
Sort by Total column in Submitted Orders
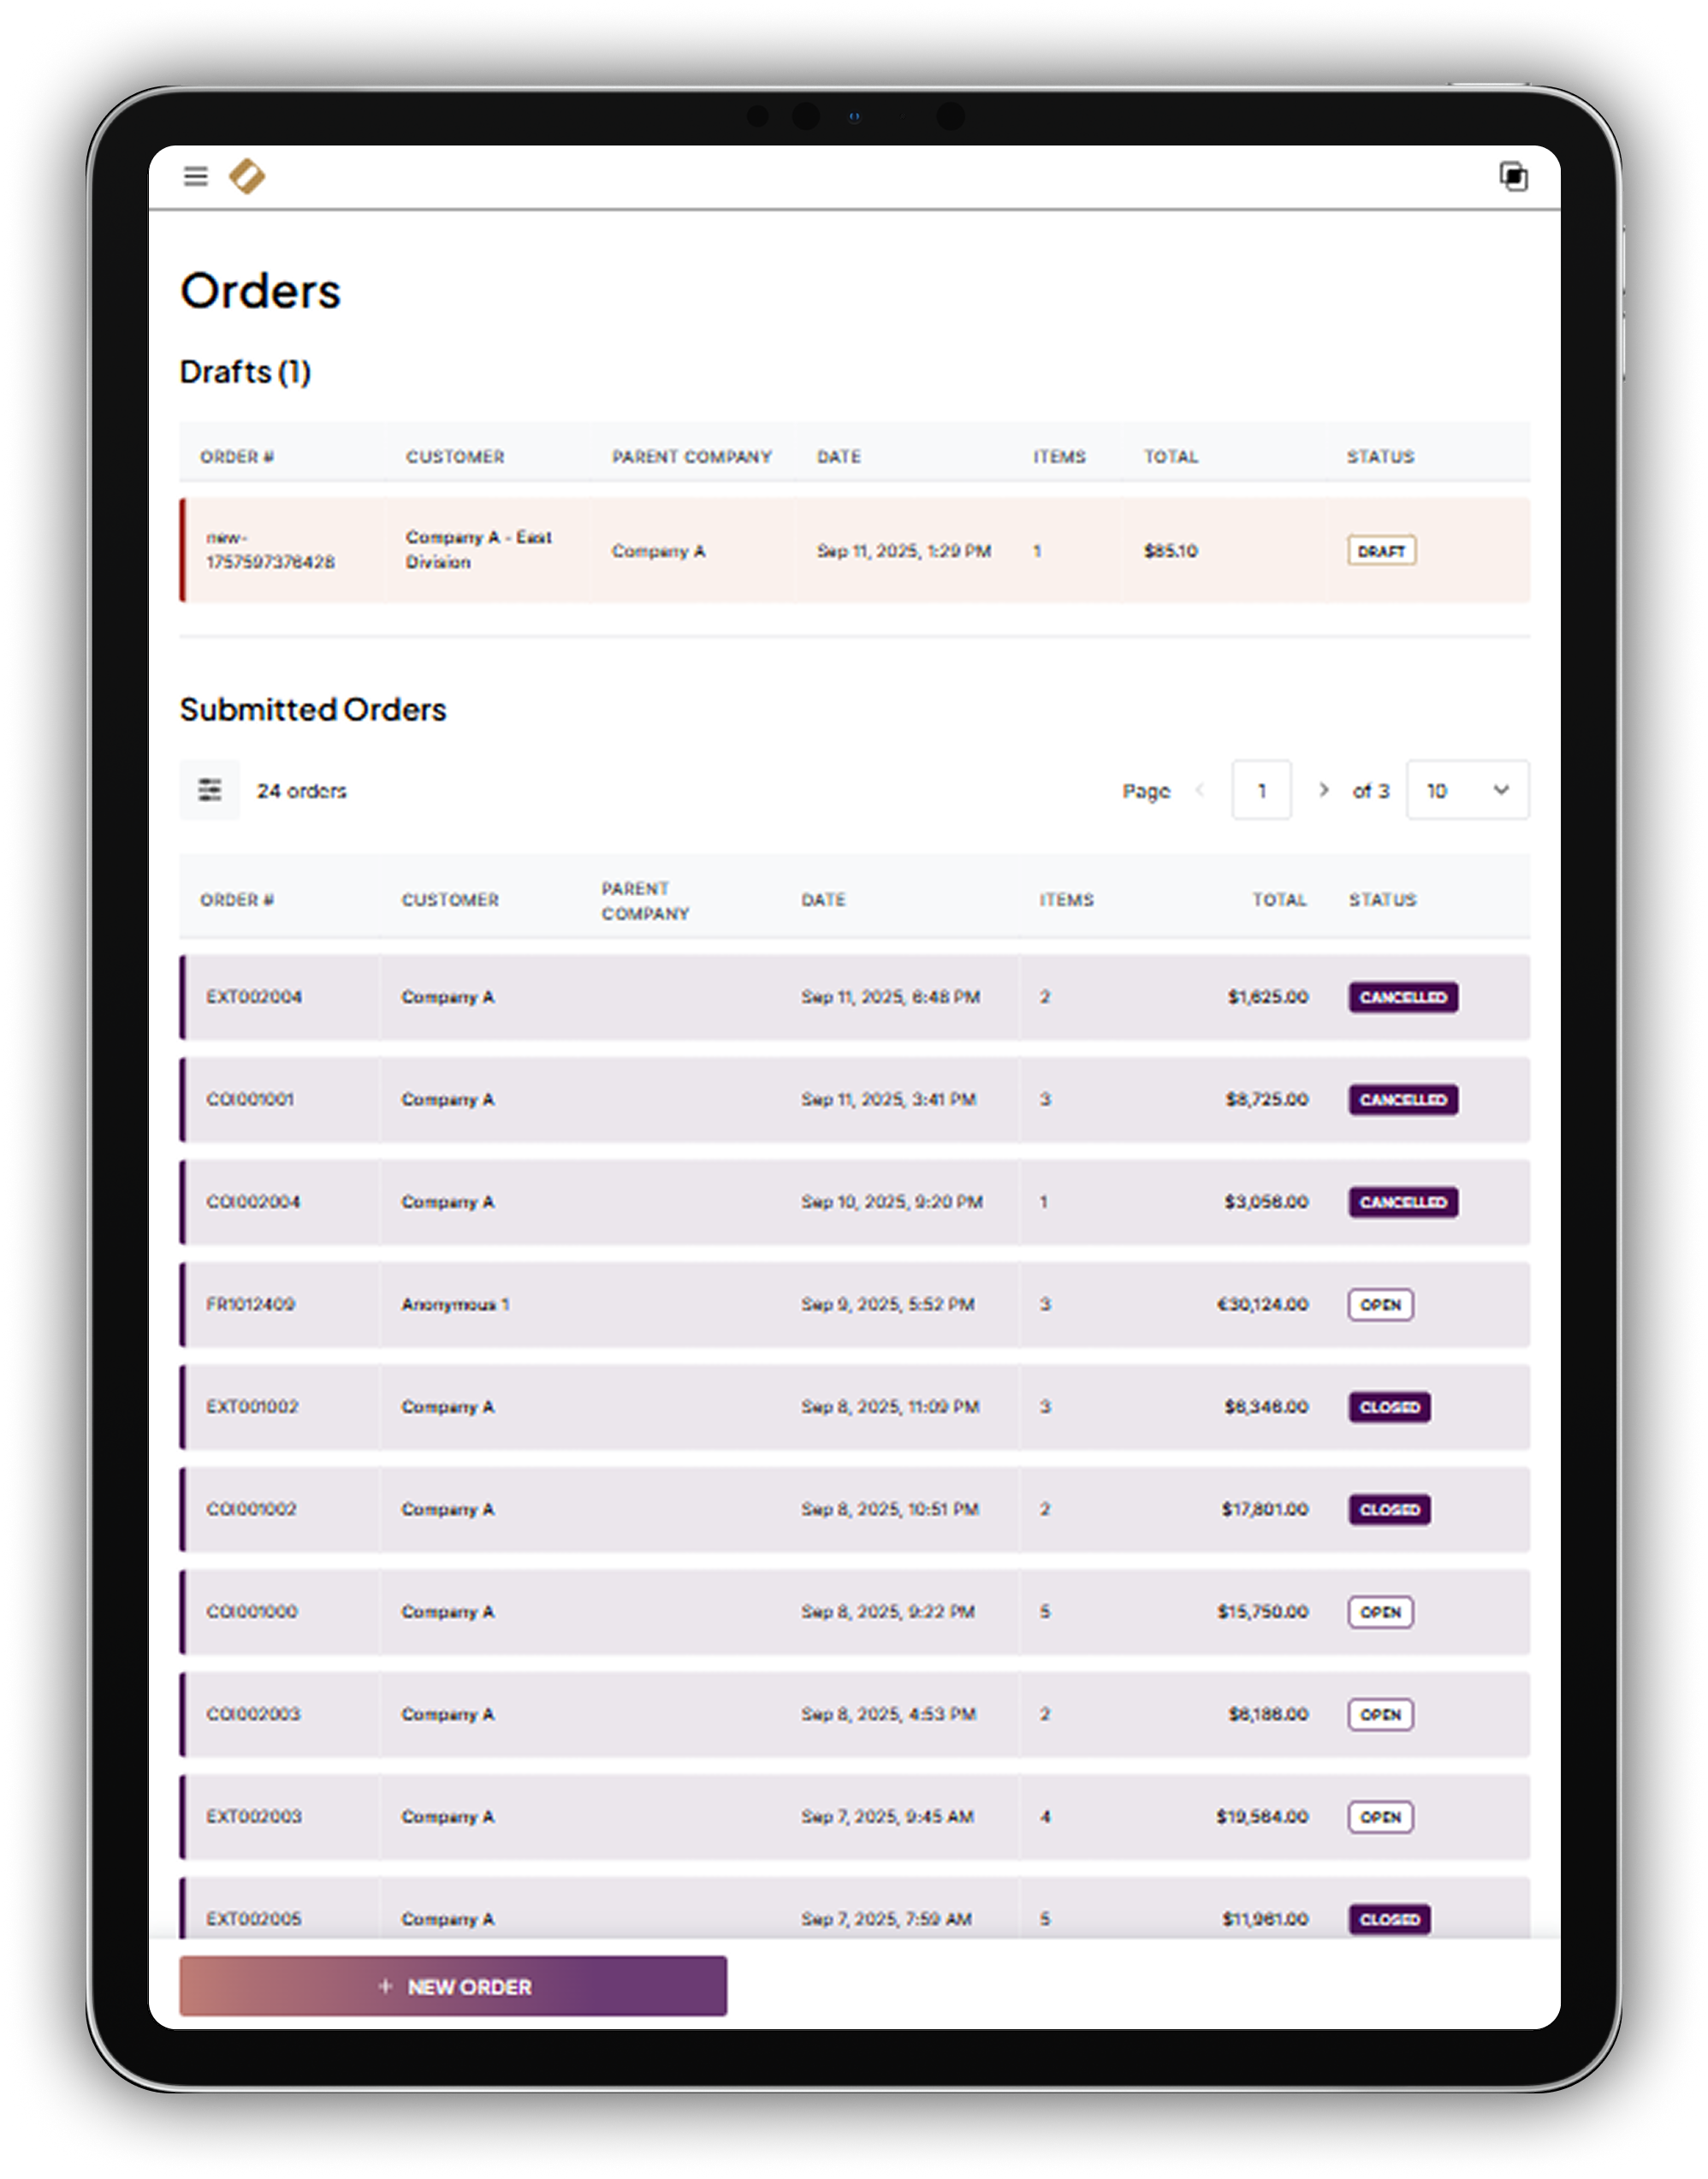point(1279,900)
